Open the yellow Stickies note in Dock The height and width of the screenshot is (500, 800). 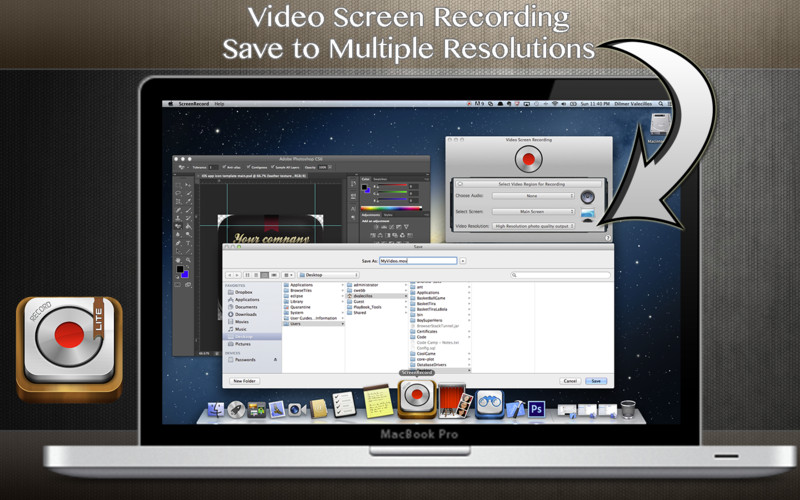tap(378, 402)
